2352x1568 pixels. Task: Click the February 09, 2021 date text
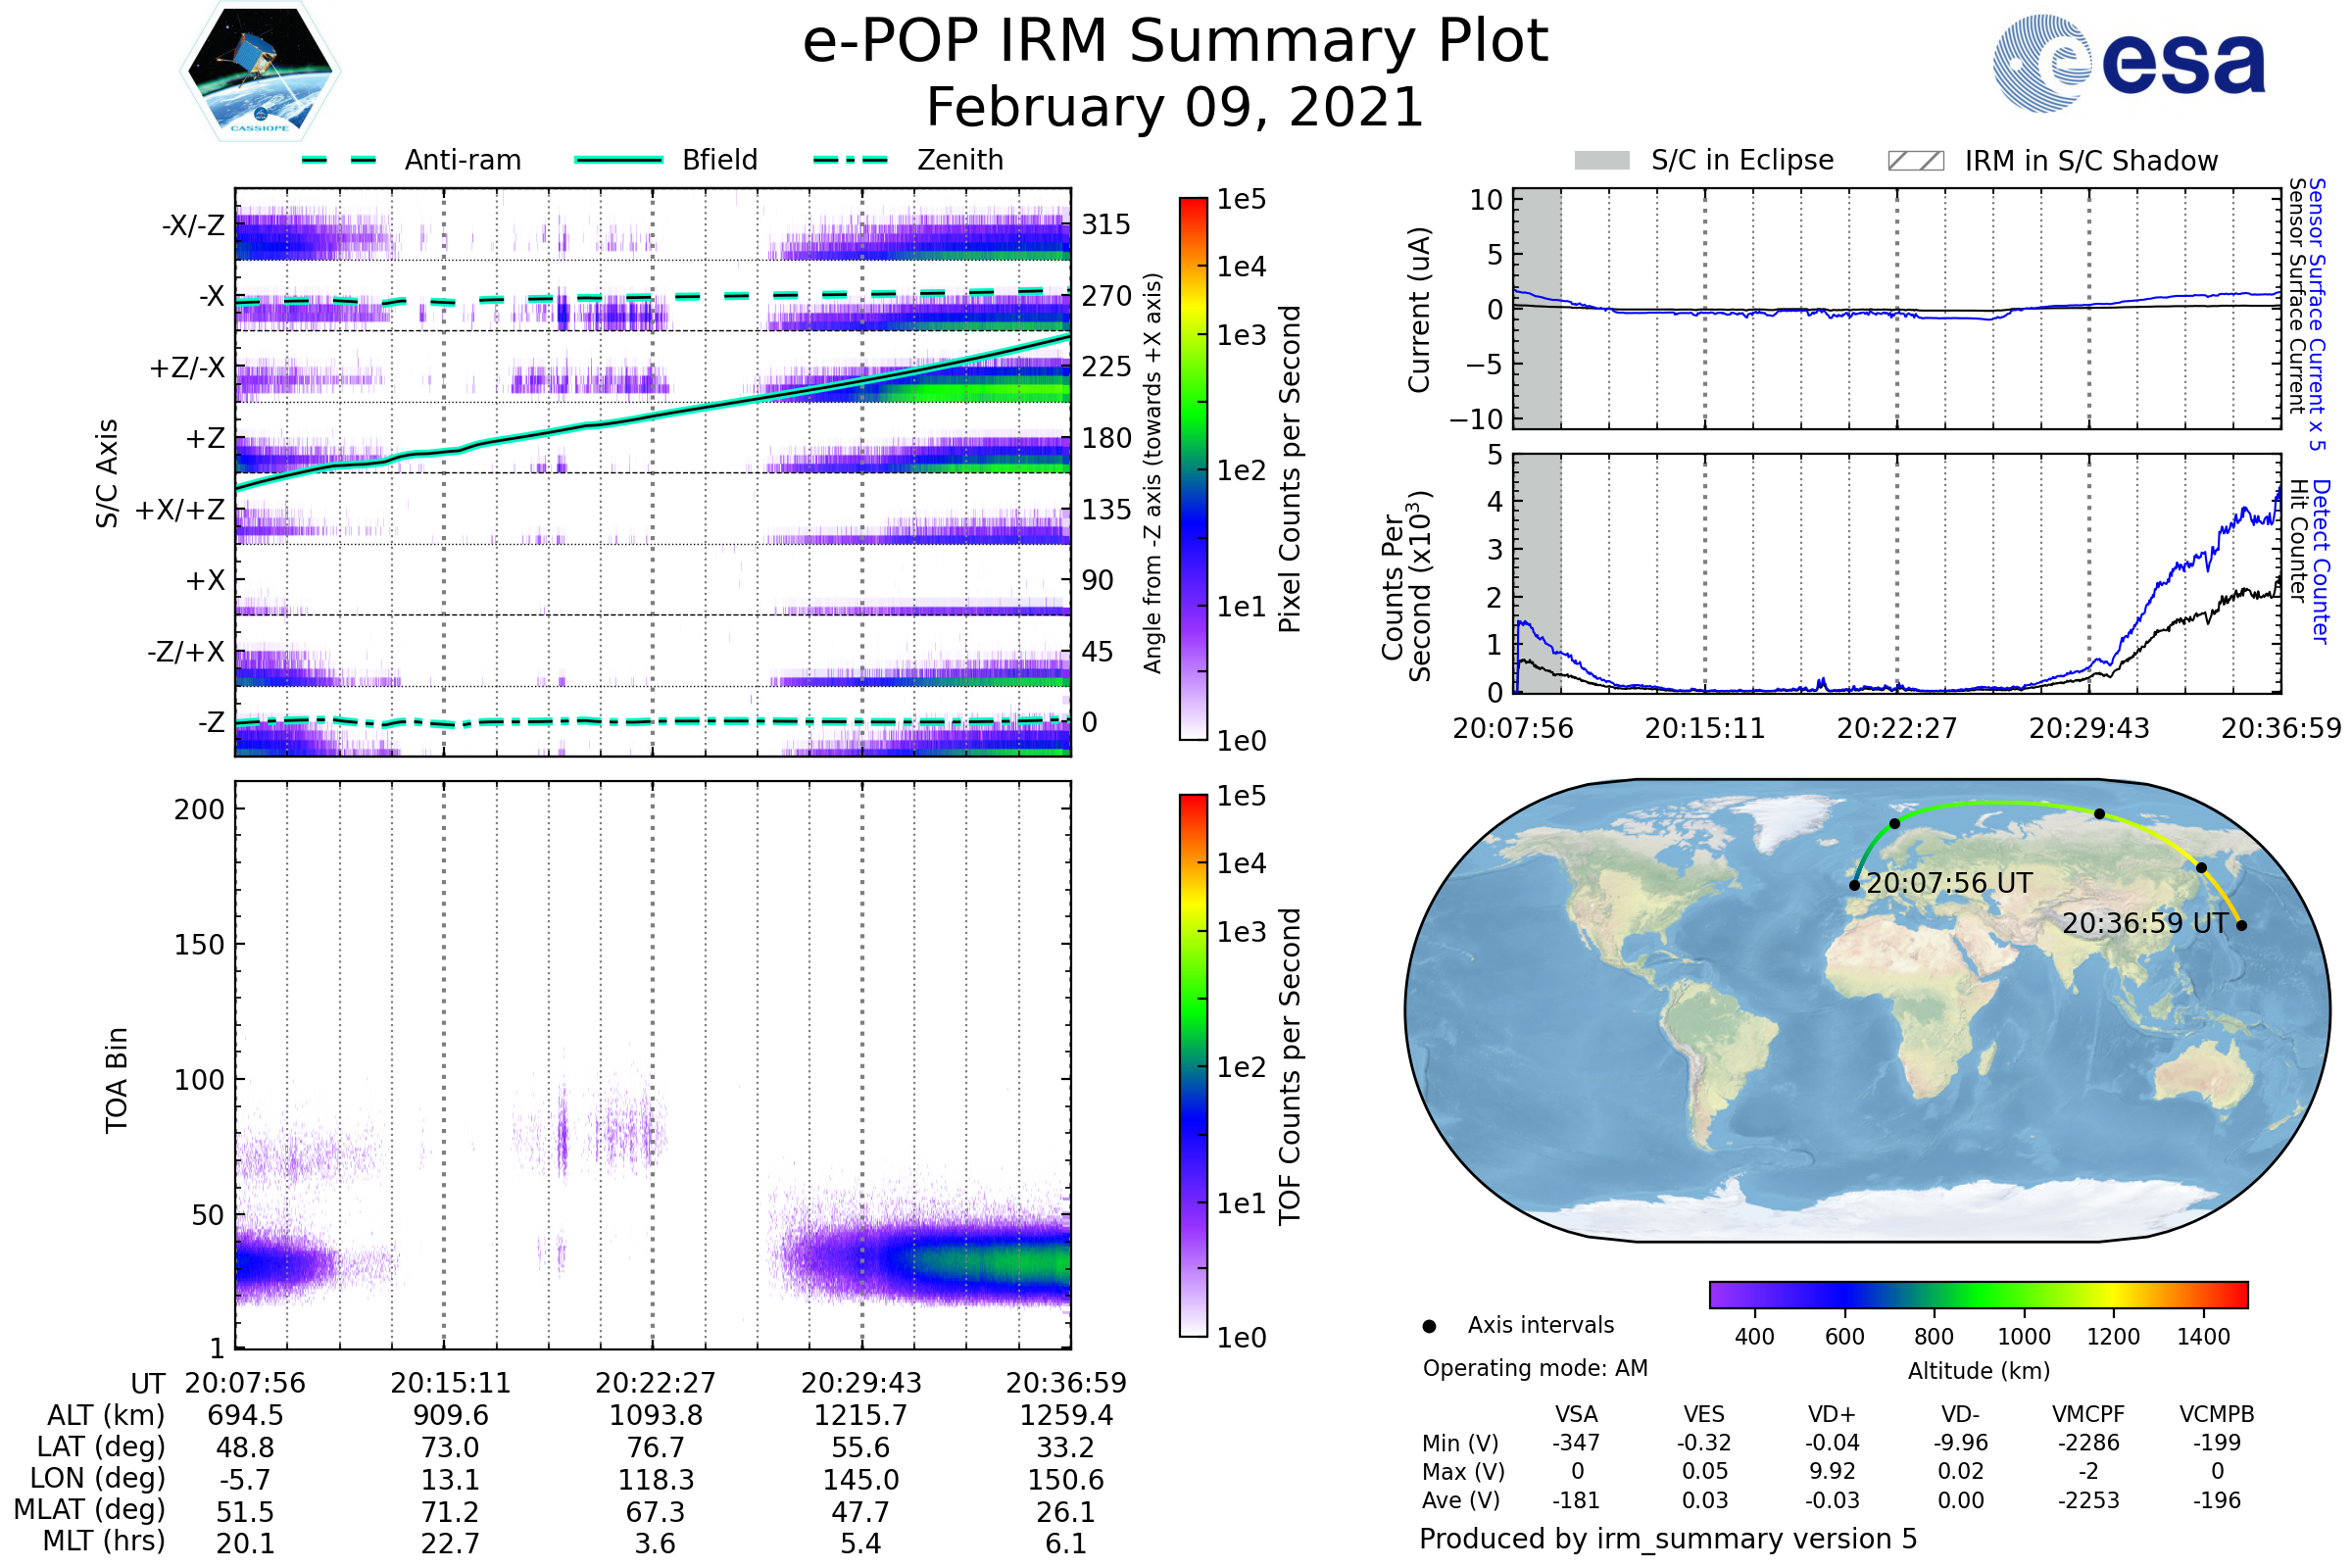pos(1175,108)
